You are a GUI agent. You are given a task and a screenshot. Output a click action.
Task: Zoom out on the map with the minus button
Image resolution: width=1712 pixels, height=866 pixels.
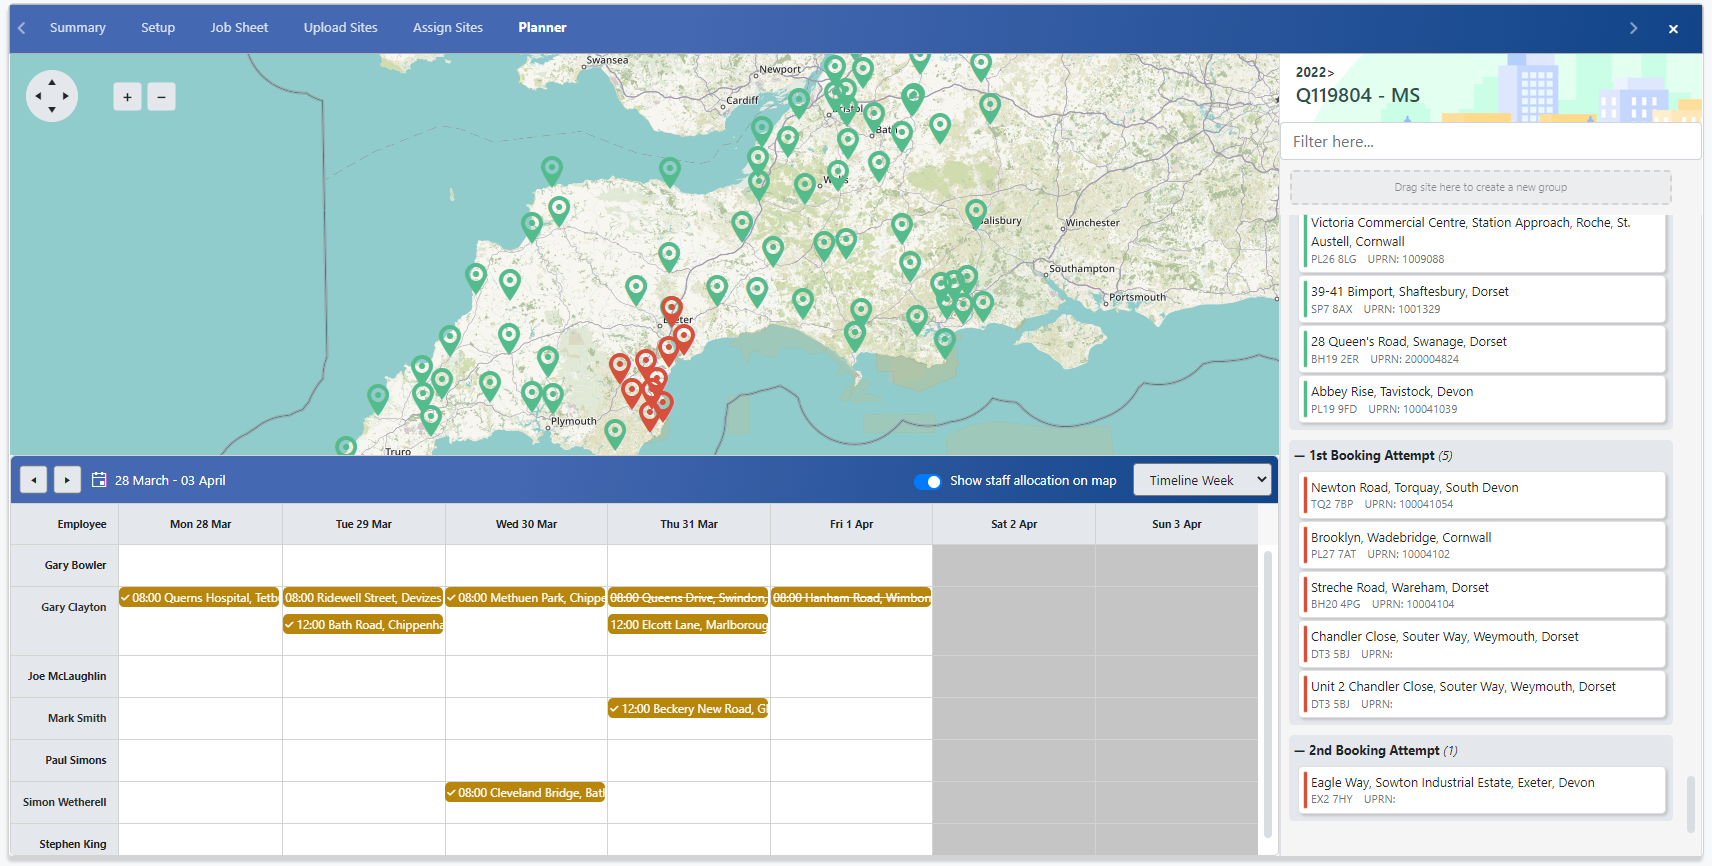tap(161, 97)
